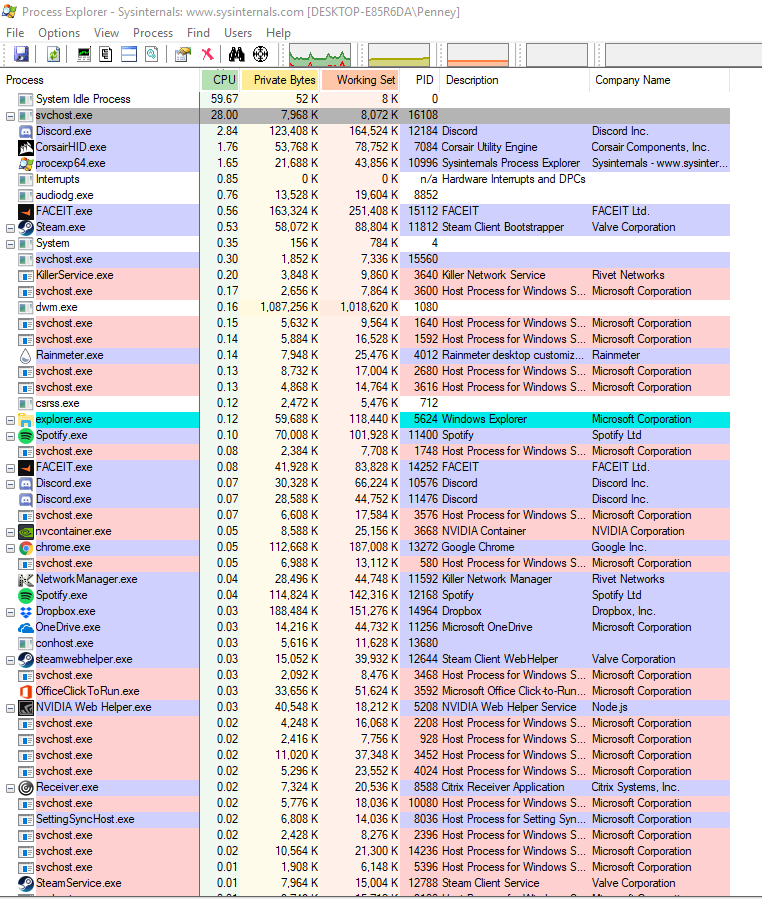Screen dimensions: 762x899
Task: Toggle the Show Process Tree toolbar icon
Action: [x=106, y=54]
